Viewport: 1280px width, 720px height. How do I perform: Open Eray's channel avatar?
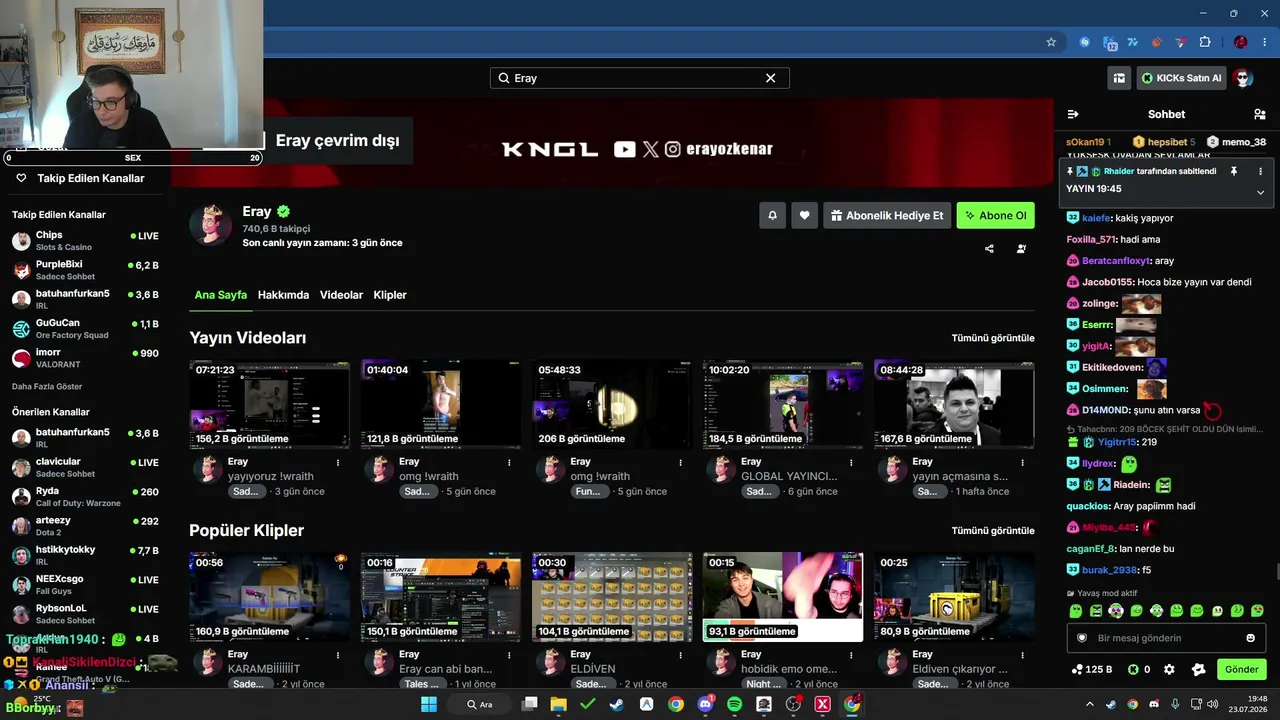point(211,225)
